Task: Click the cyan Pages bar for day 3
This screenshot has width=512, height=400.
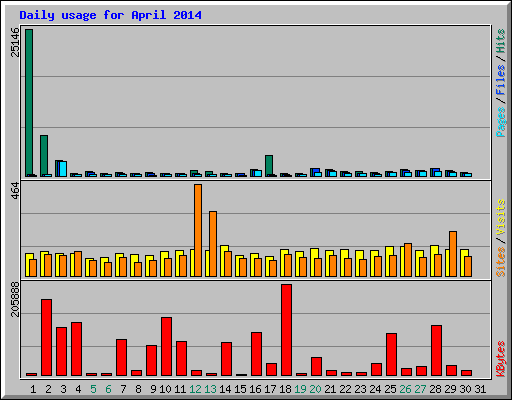Action: coord(63,169)
